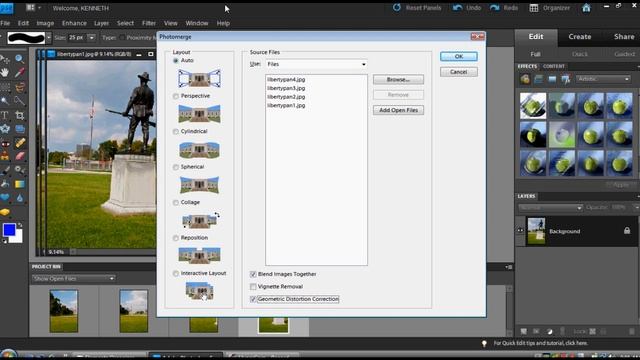Click the home icon in the top bar

coord(586,8)
